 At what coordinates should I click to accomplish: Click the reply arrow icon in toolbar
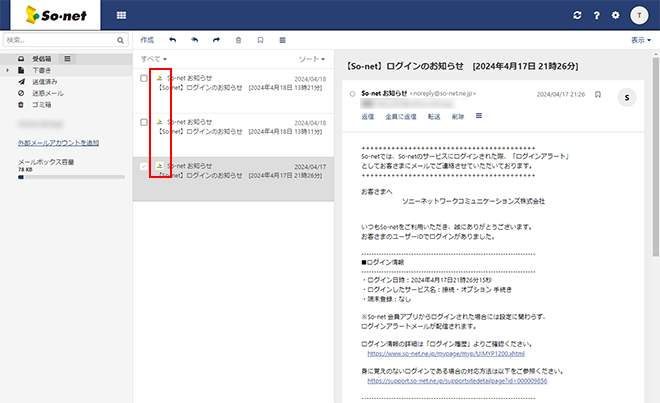point(173,40)
